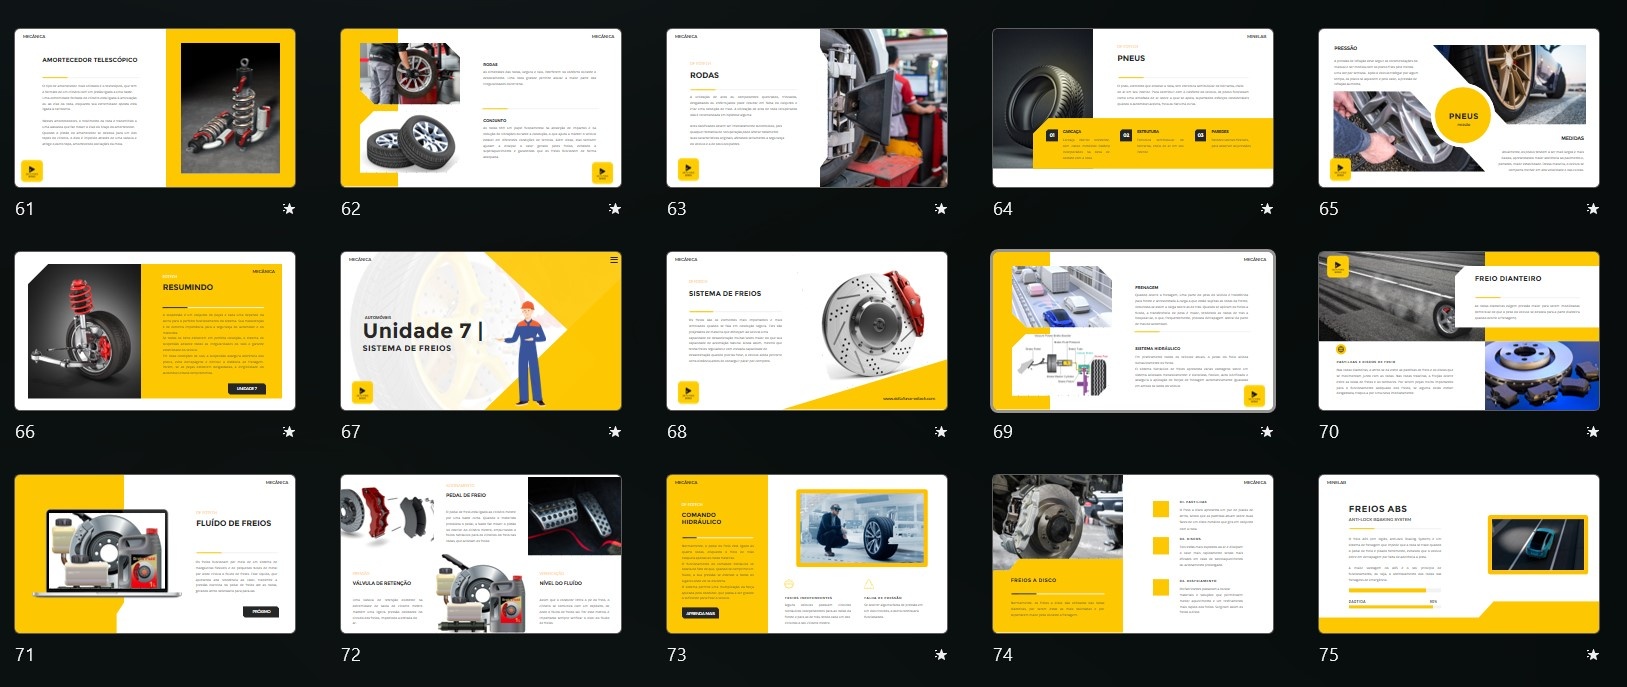Select the Comando Hidráulico slide thumbnail
The width and height of the screenshot is (1627, 687).
[806, 554]
